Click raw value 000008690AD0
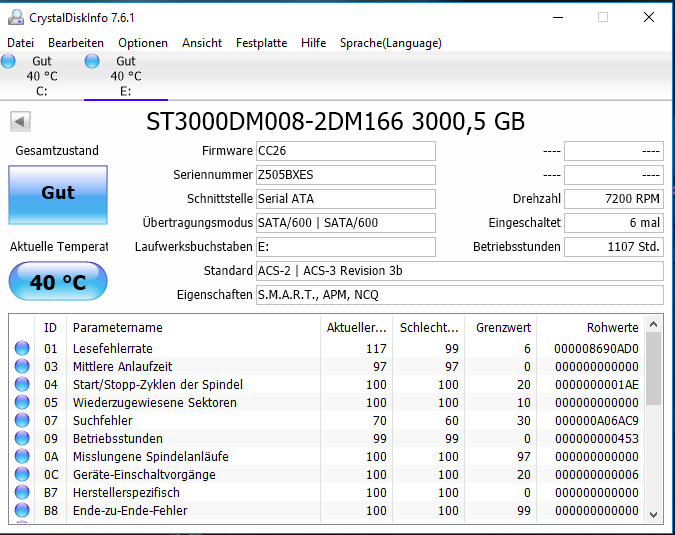The image size is (675, 535). pyautogui.click(x=596, y=349)
